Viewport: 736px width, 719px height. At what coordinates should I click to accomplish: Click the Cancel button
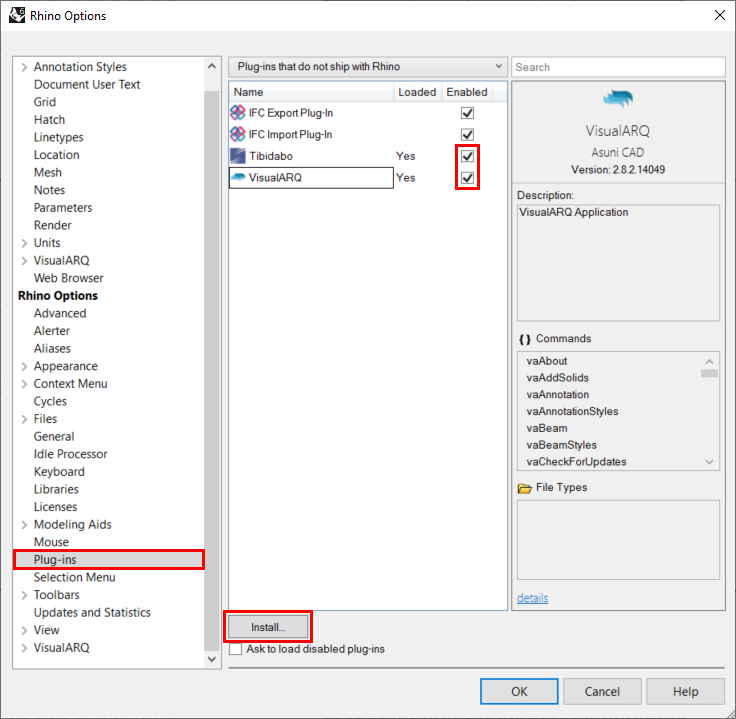pos(602,691)
